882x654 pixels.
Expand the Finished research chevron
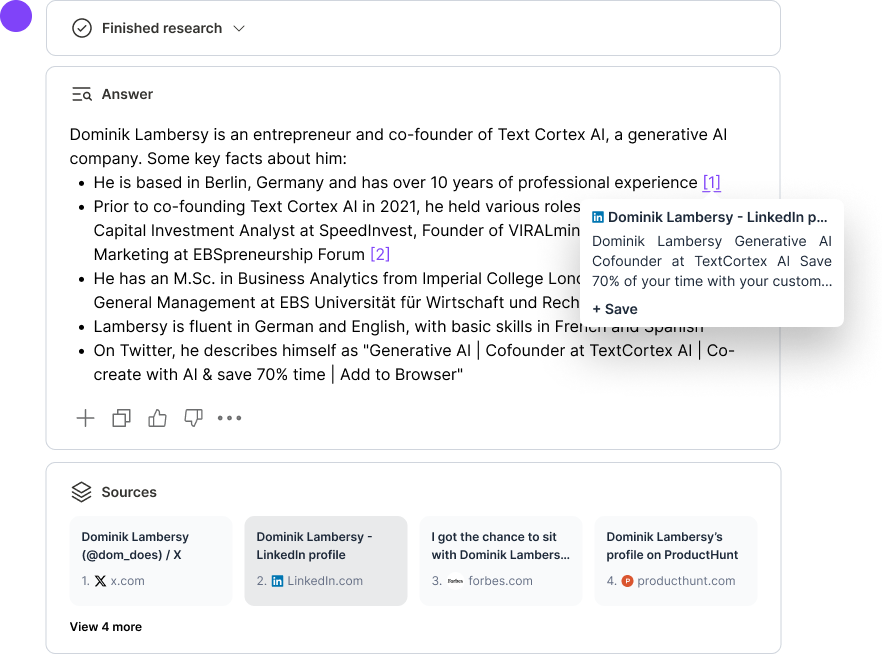coord(239,28)
